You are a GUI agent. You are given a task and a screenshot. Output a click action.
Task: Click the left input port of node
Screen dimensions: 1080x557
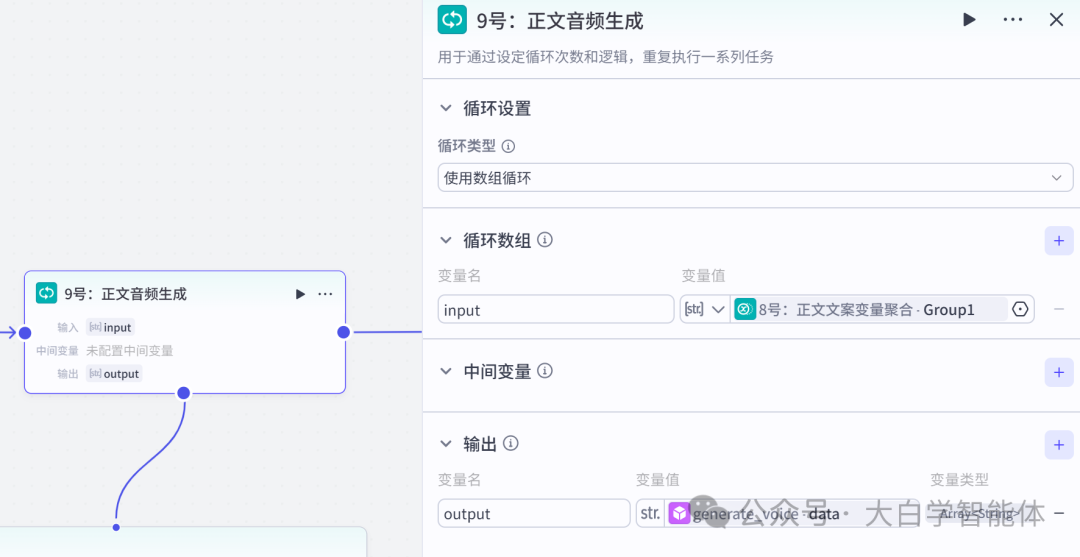tap(25, 333)
